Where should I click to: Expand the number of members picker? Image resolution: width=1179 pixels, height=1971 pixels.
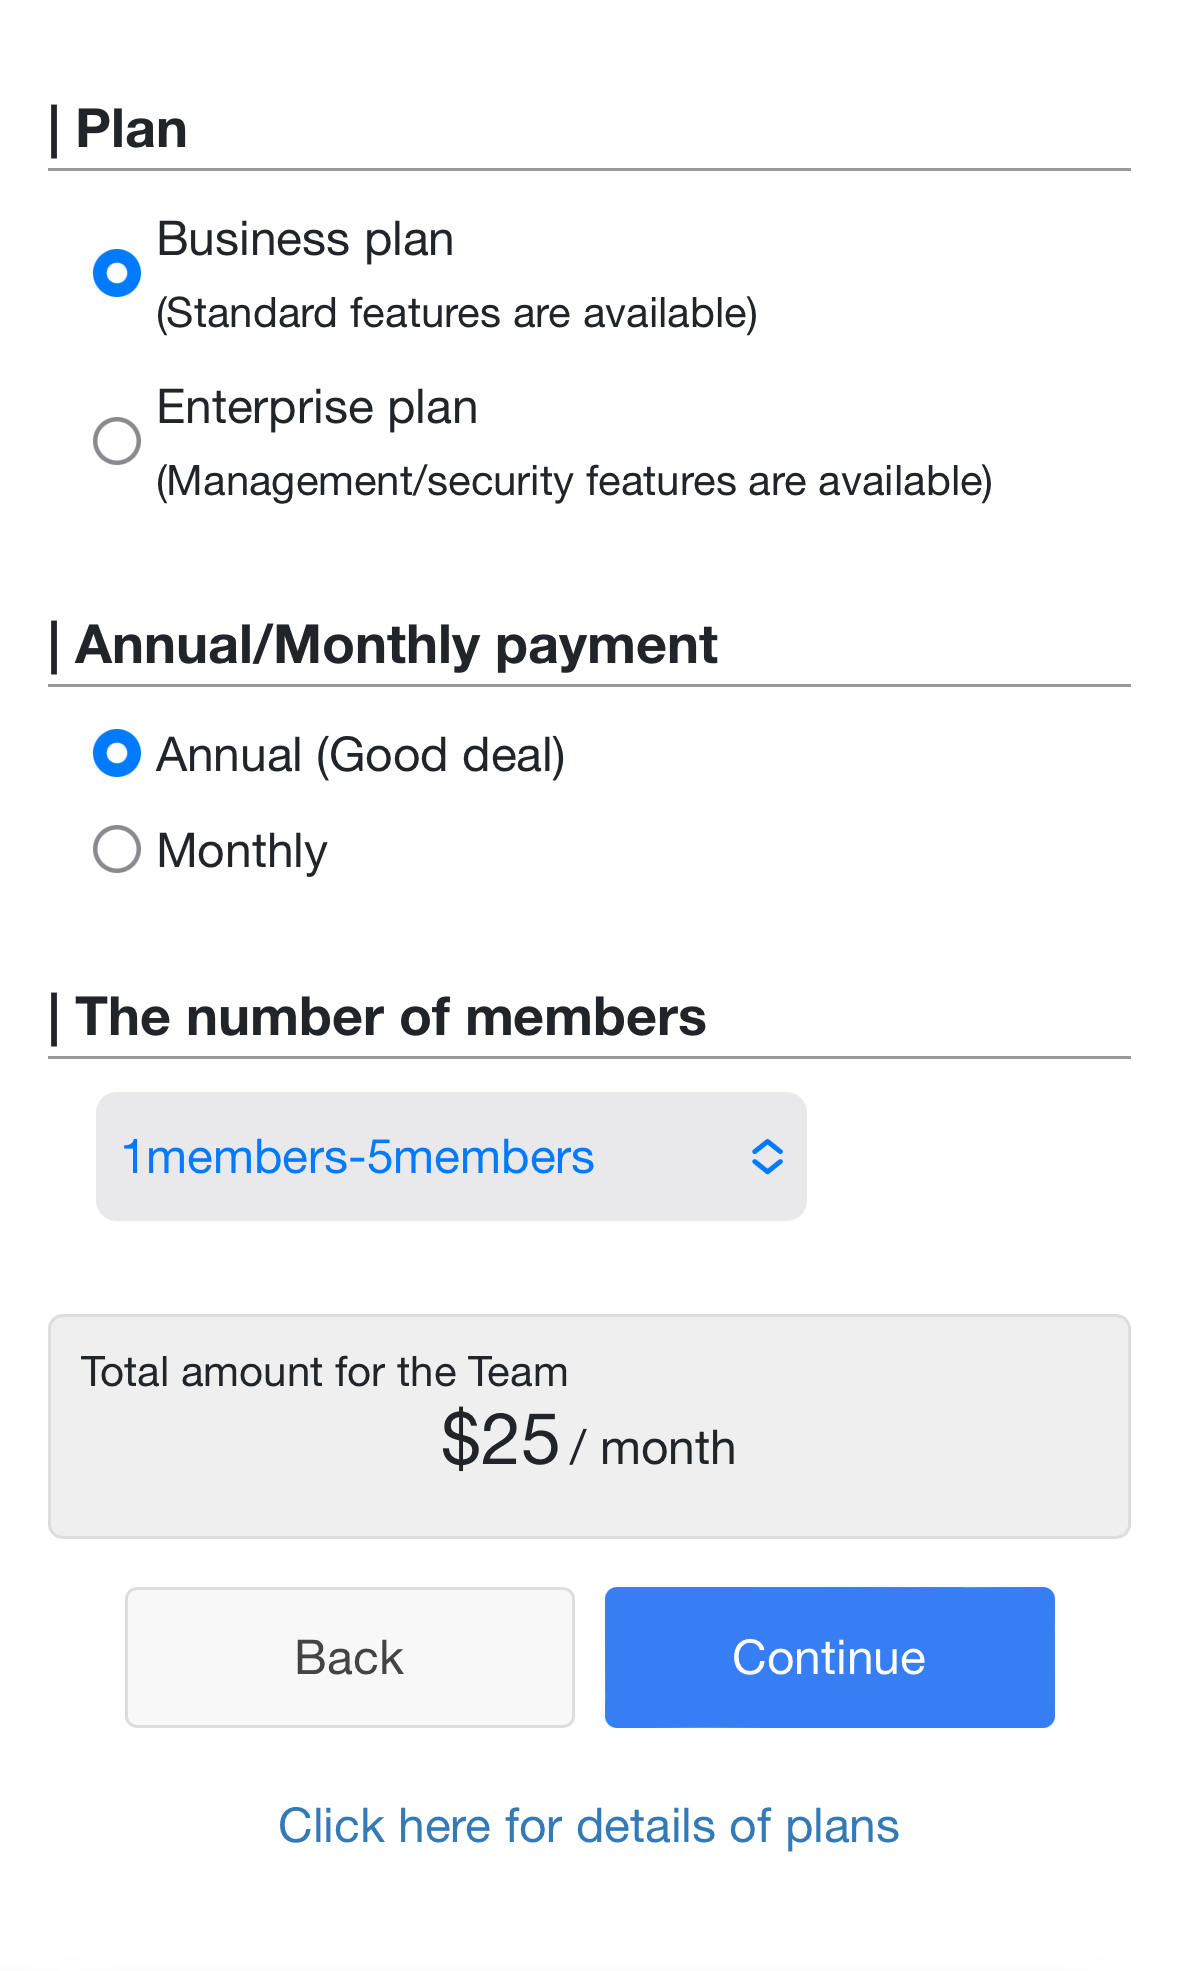(x=450, y=1156)
